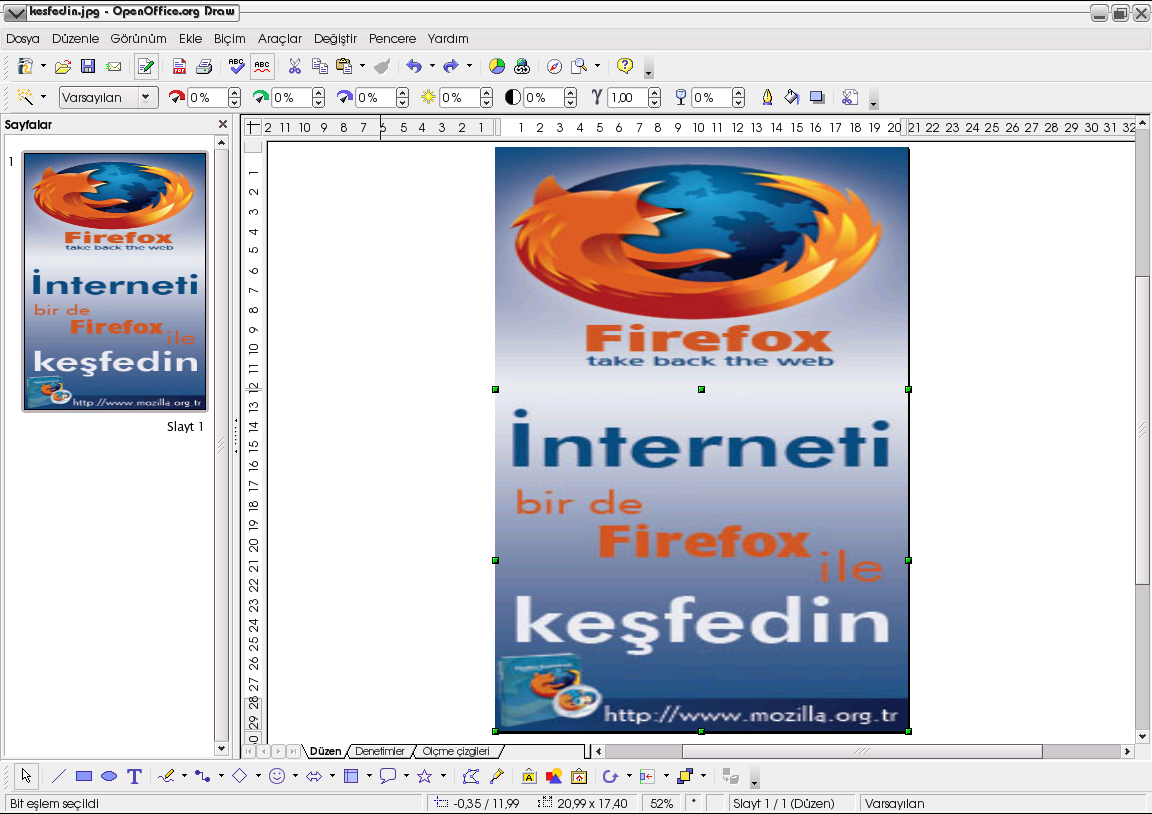Screen dimensions: 1152x814
Task: Open the Düzenle menu
Action: coord(76,38)
